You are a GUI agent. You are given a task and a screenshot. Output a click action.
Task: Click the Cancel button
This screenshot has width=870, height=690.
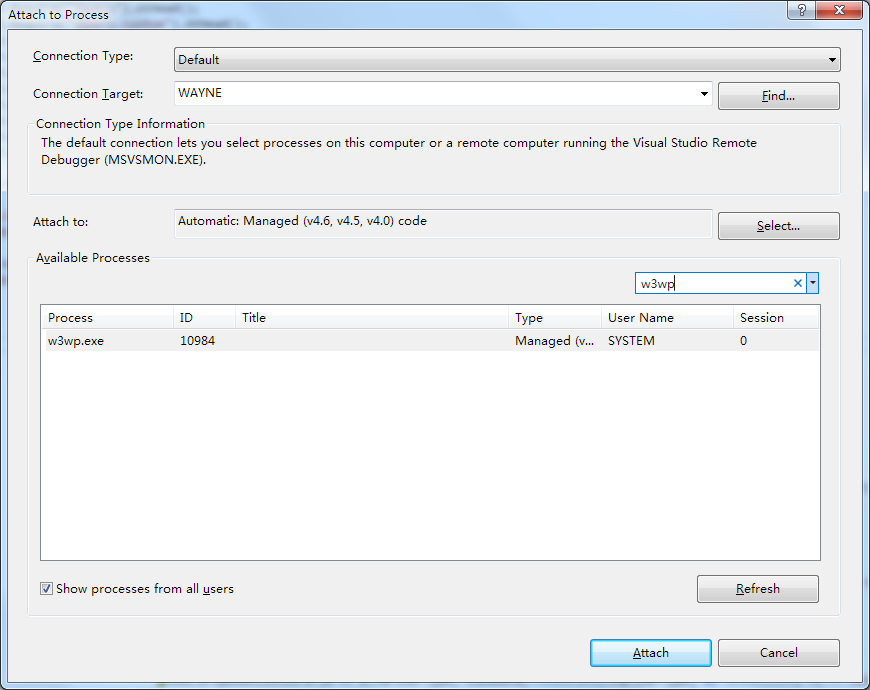(778, 653)
